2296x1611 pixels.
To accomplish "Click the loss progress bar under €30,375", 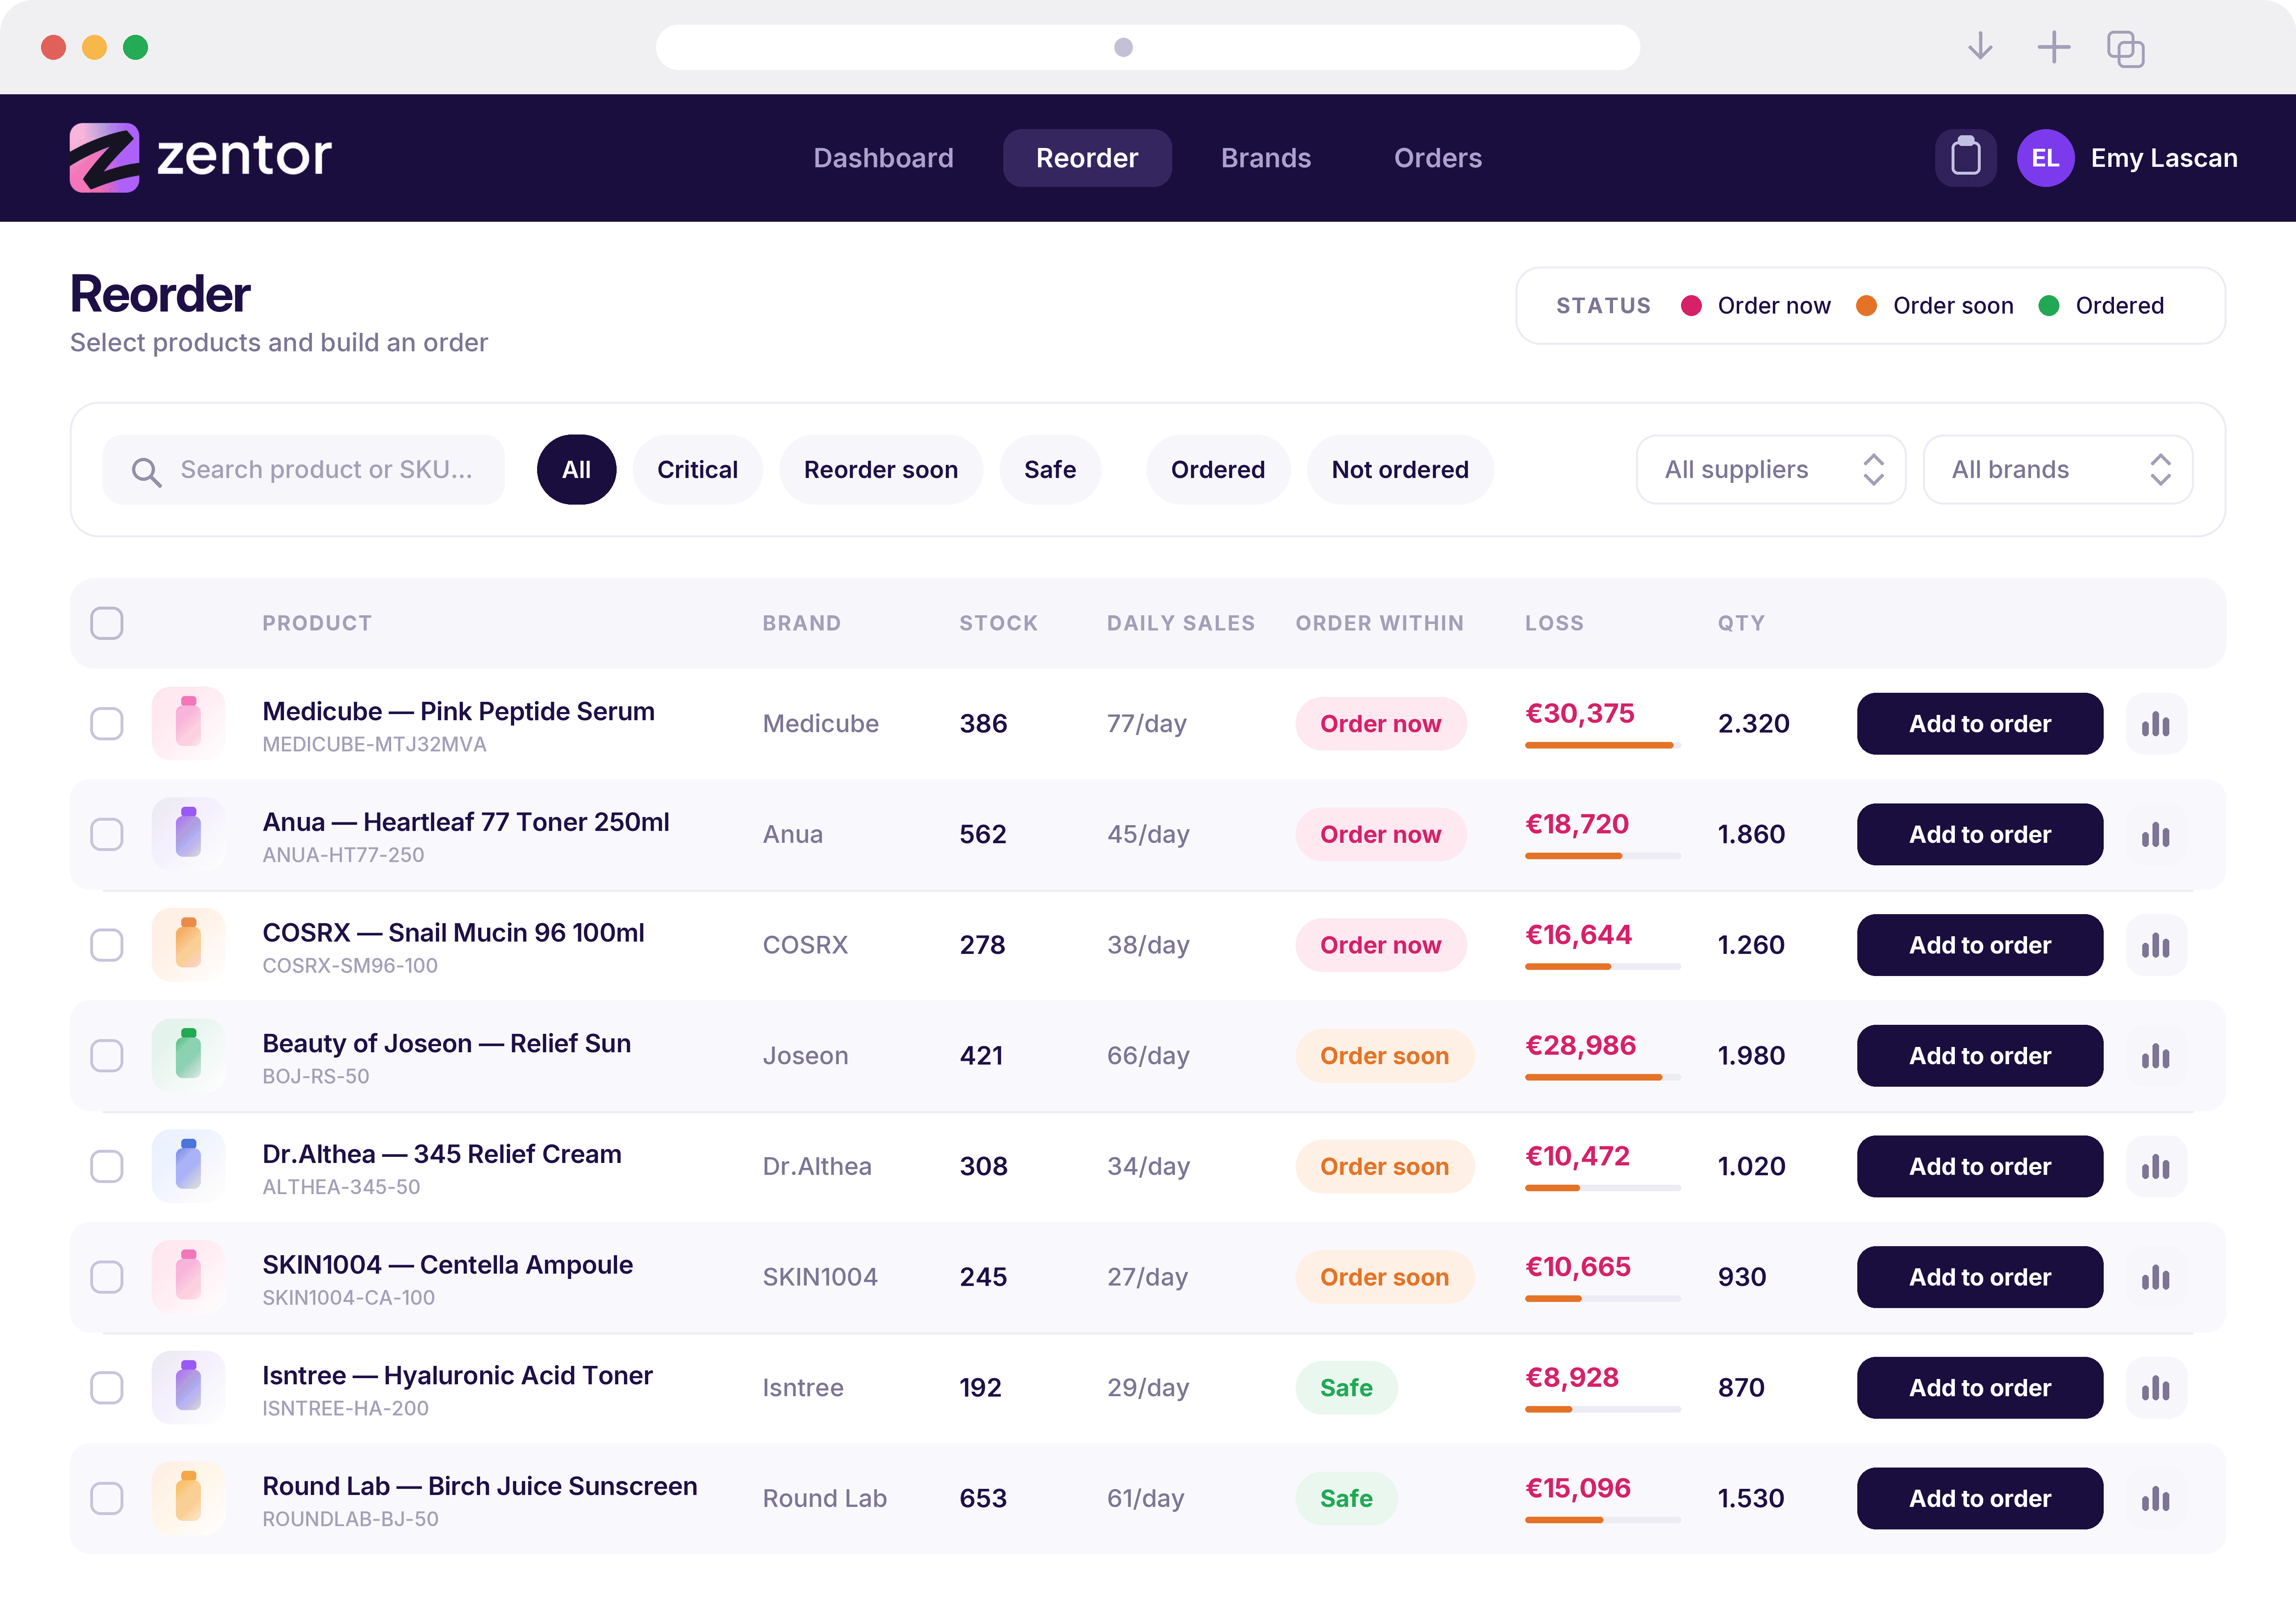I will [x=1603, y=745].
